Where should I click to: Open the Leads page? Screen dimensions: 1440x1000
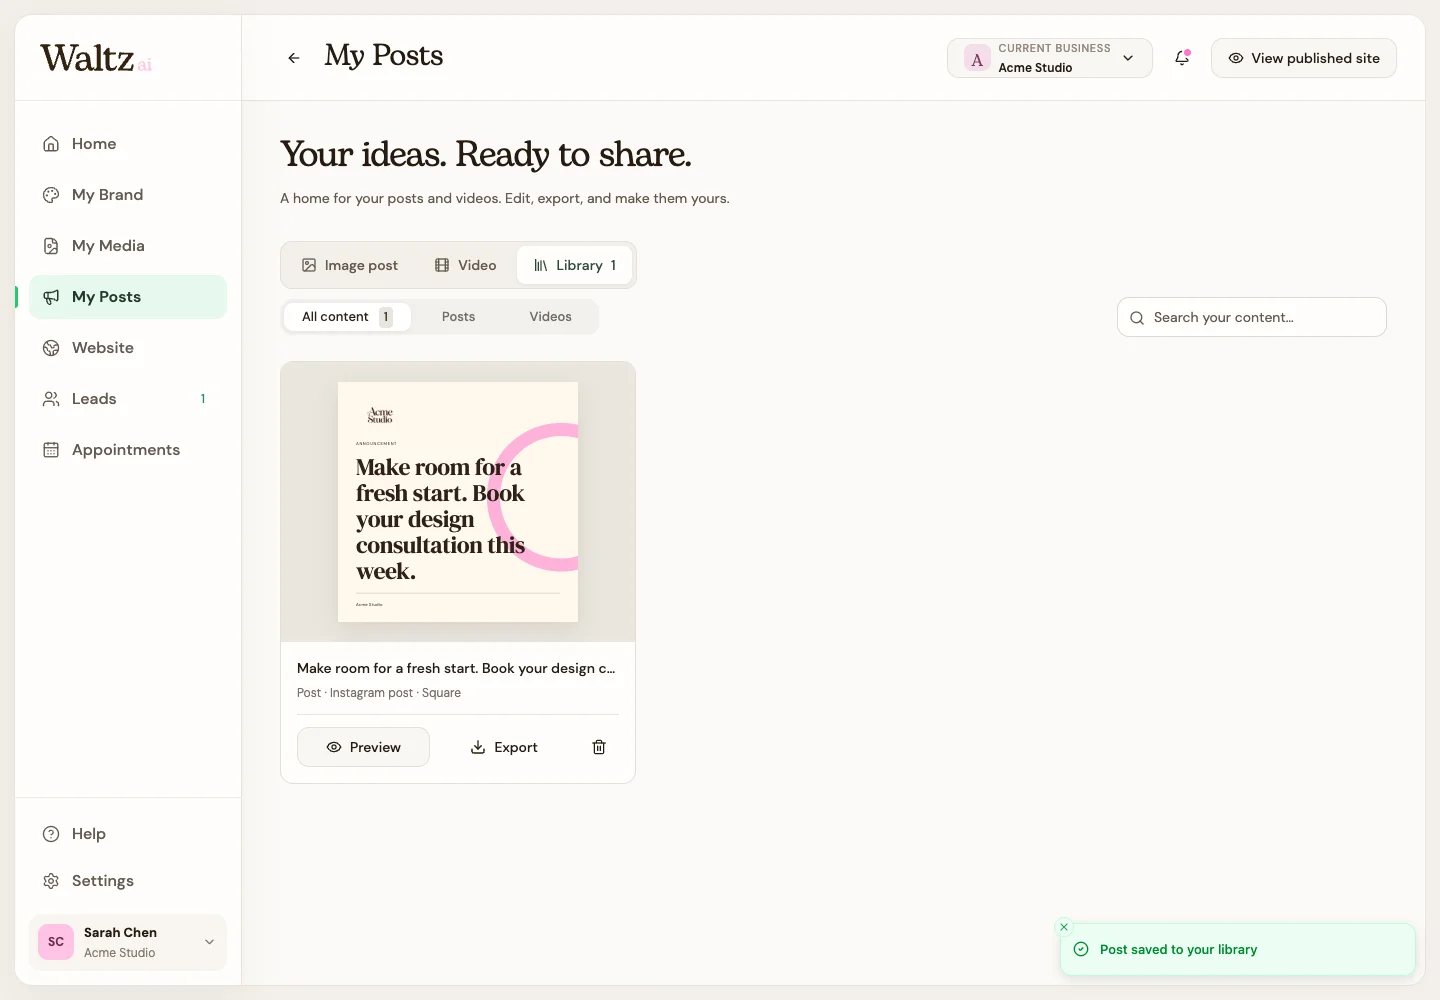[128, 399]
